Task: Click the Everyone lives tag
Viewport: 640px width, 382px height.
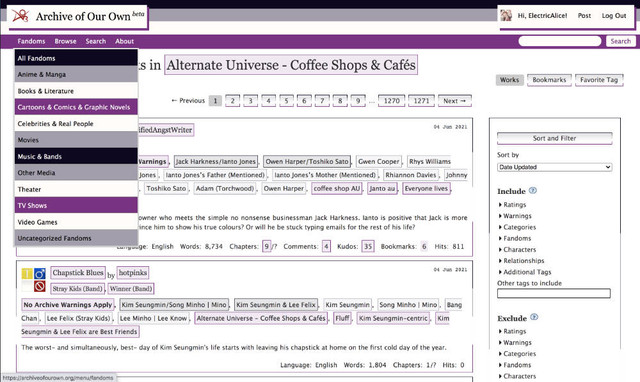Action: pos(427,189)
